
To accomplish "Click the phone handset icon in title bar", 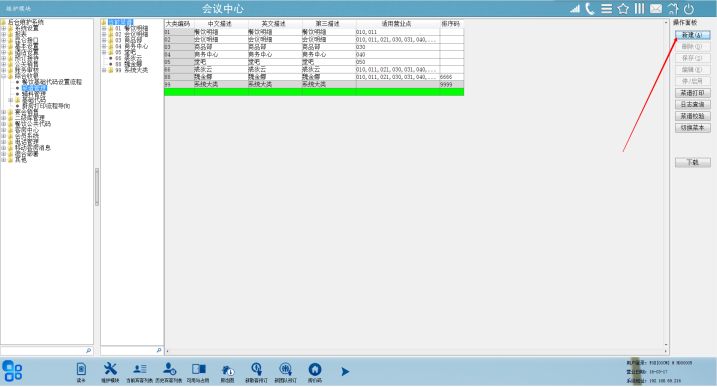I will pos(590,9).
